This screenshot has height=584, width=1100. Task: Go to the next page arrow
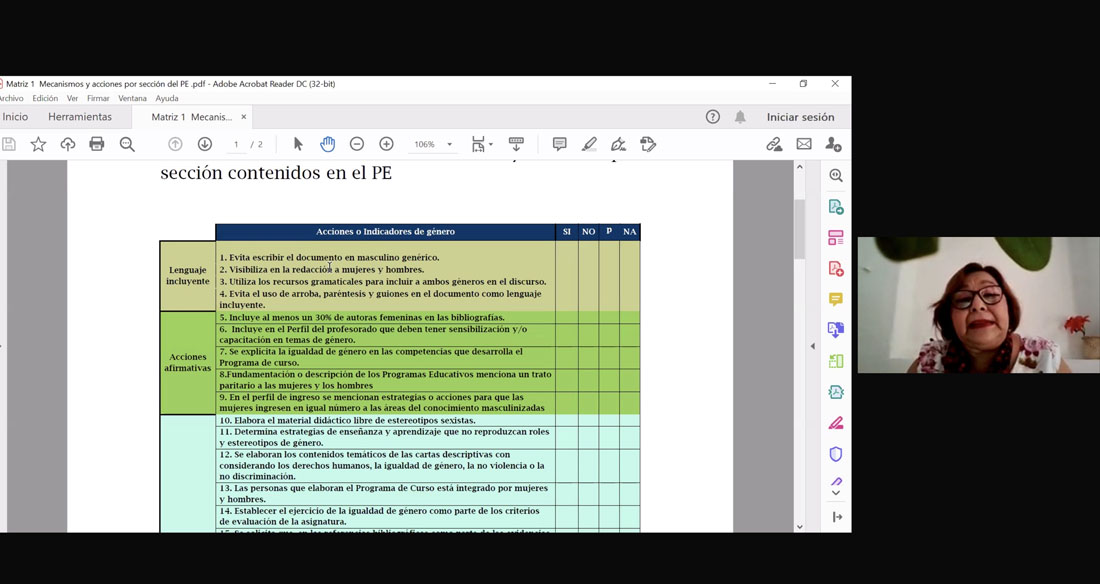point(205,145)
